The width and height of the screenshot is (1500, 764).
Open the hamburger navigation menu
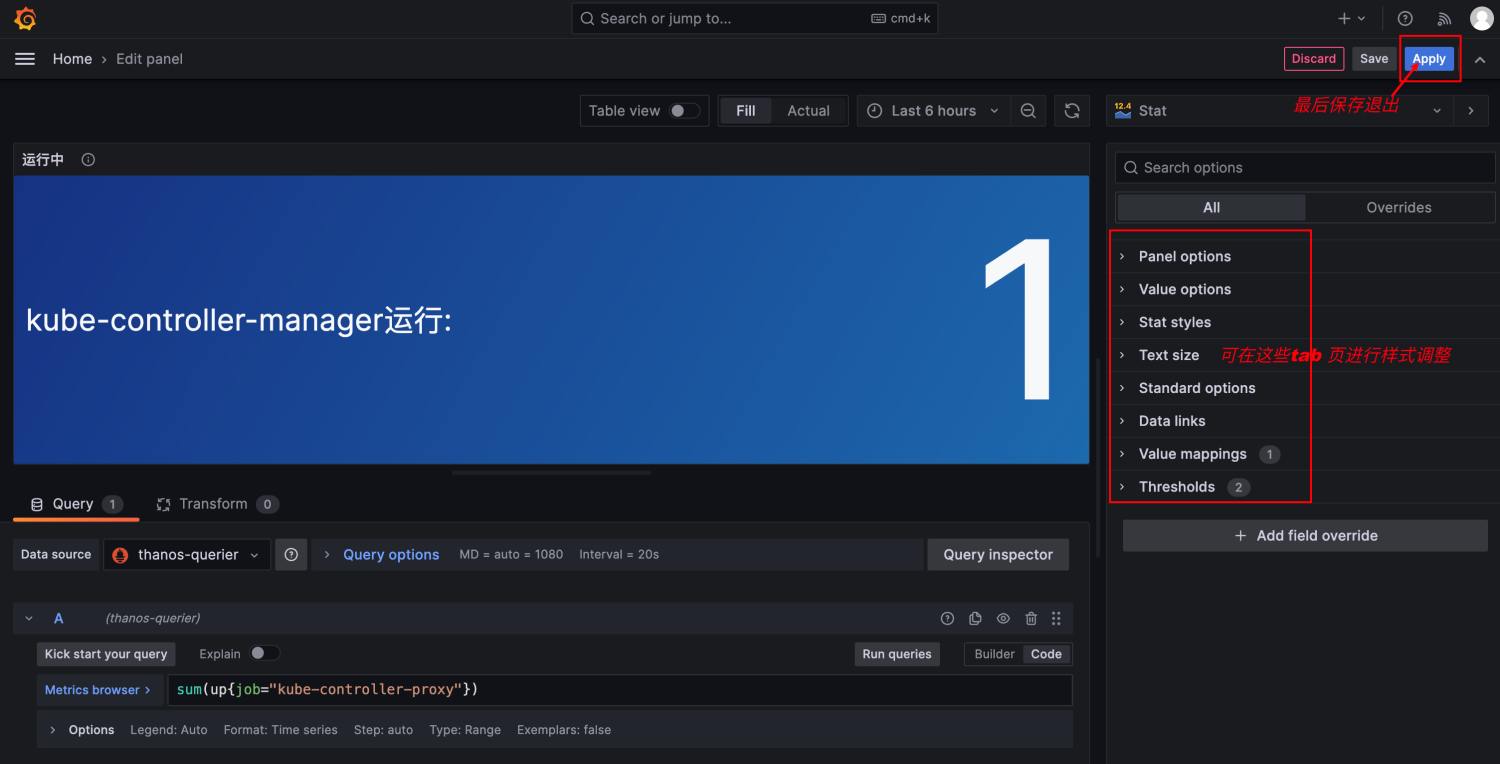point(25,59)
